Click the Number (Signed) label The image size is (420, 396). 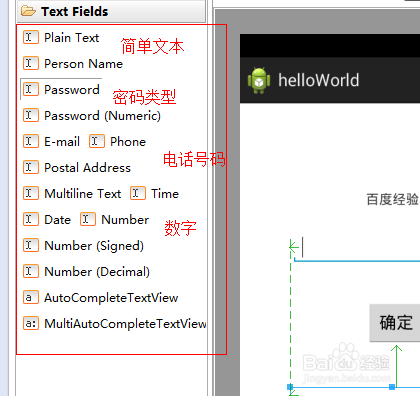point(94,246)
